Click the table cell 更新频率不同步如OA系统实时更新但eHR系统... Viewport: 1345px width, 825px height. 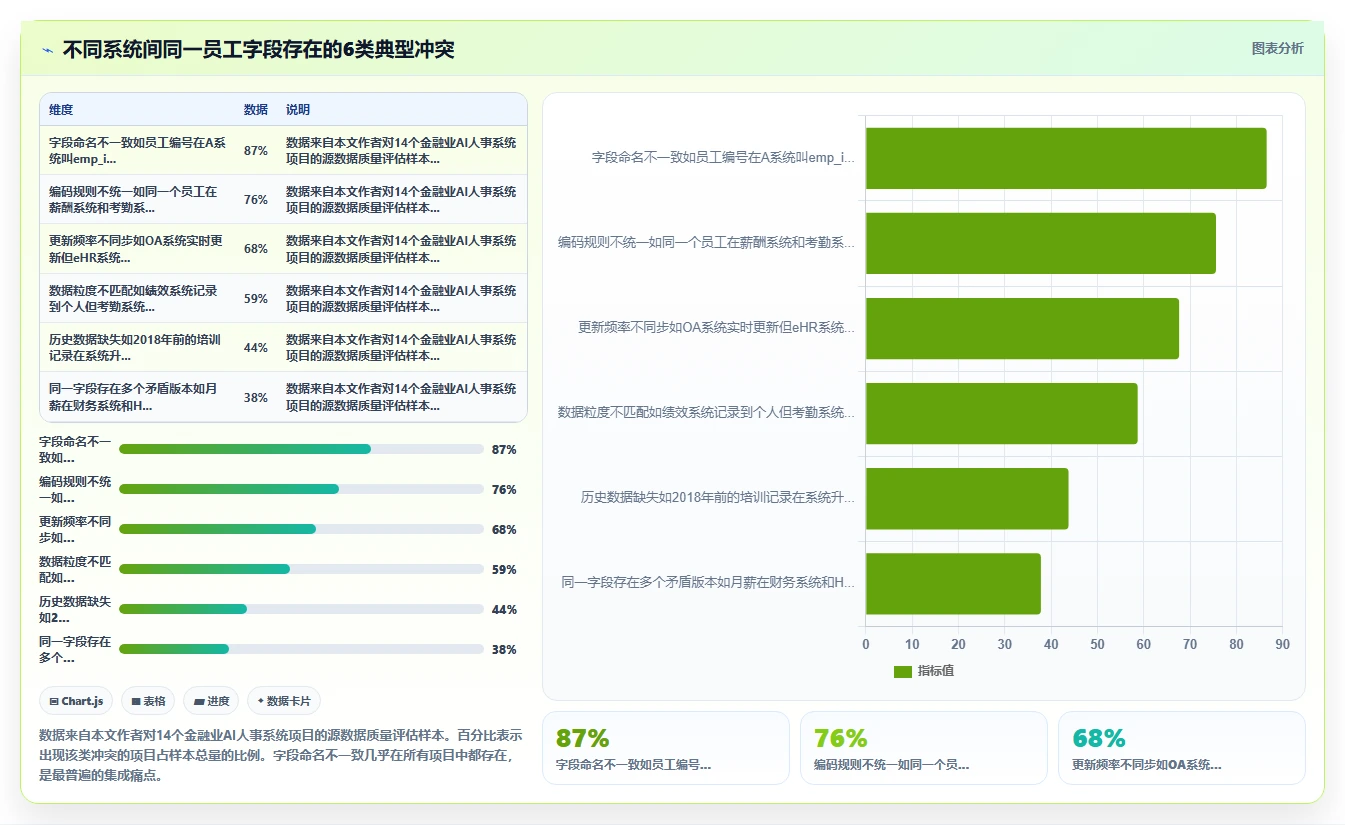tap(137, 249)
